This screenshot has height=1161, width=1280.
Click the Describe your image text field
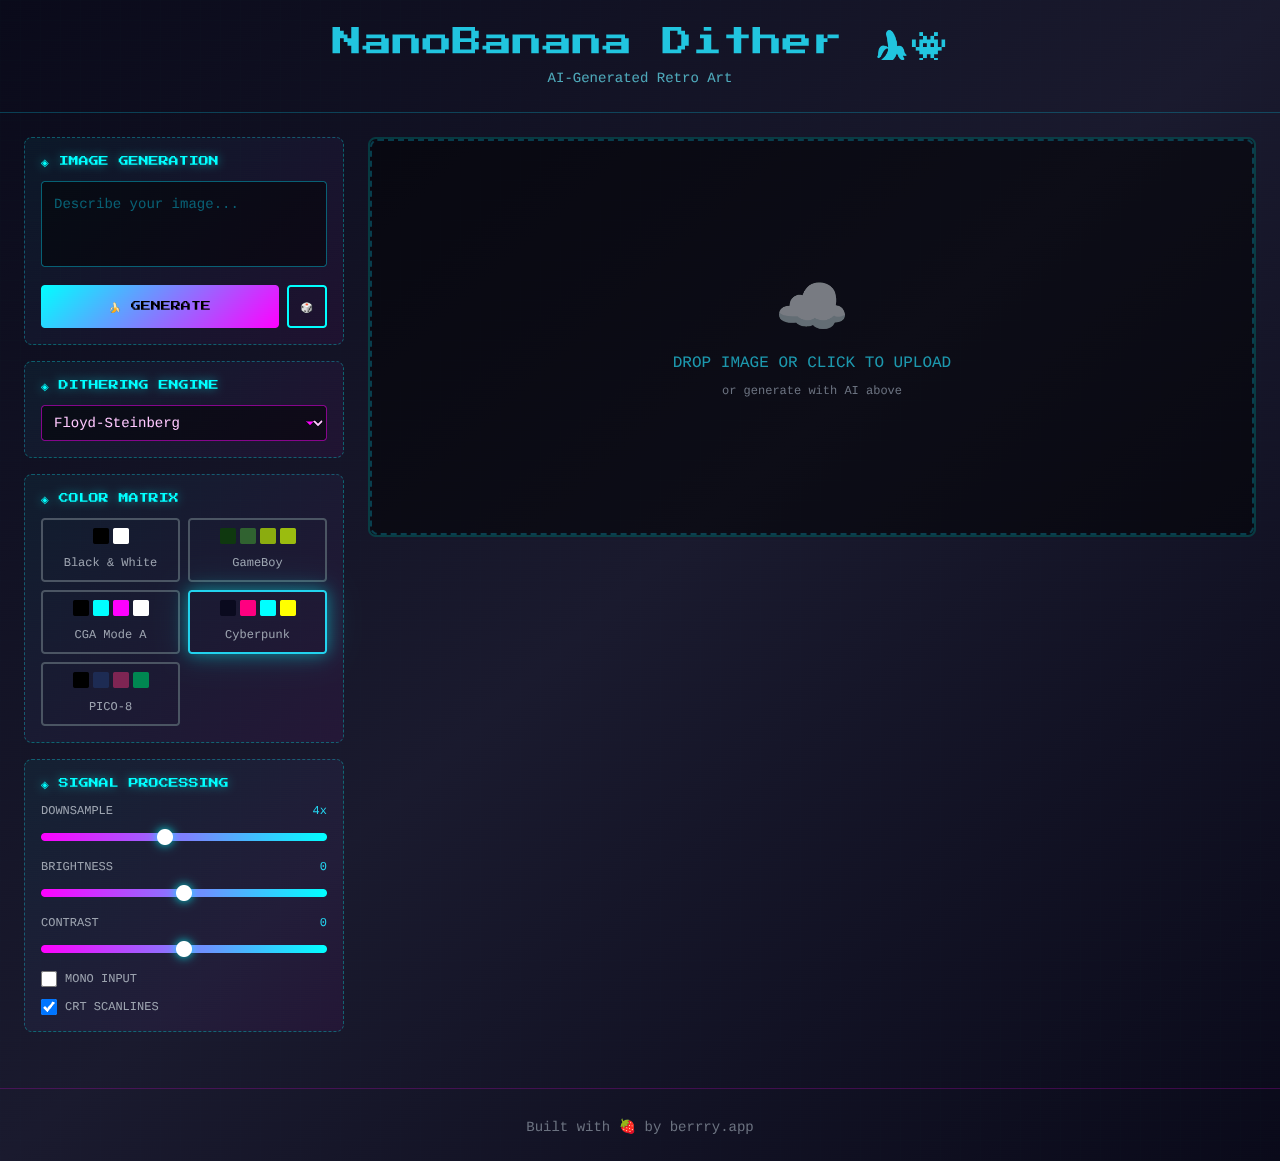pos(184,223)
